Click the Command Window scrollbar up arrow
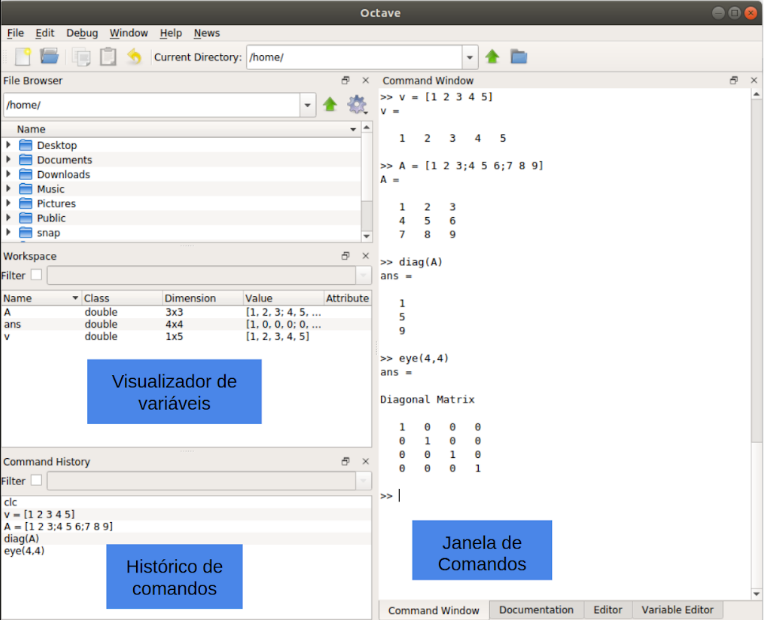The width and height of the screenshot is (764, 620). coord(756,94)
